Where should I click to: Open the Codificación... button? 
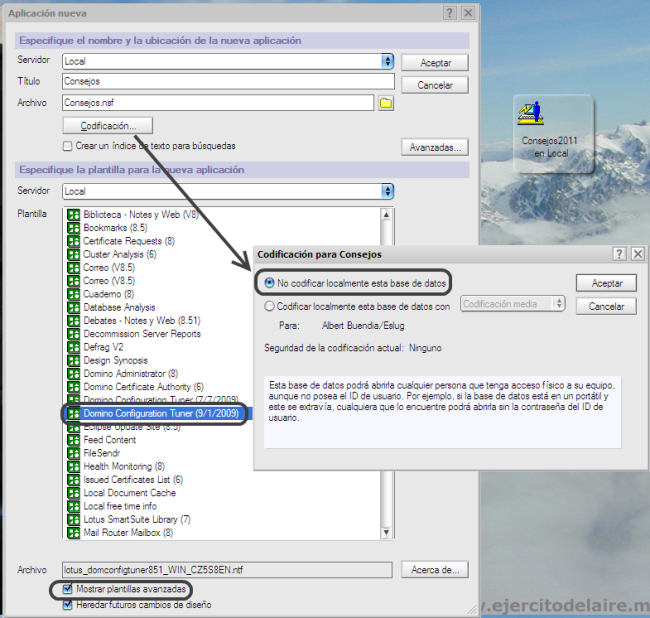click(108, 126)
